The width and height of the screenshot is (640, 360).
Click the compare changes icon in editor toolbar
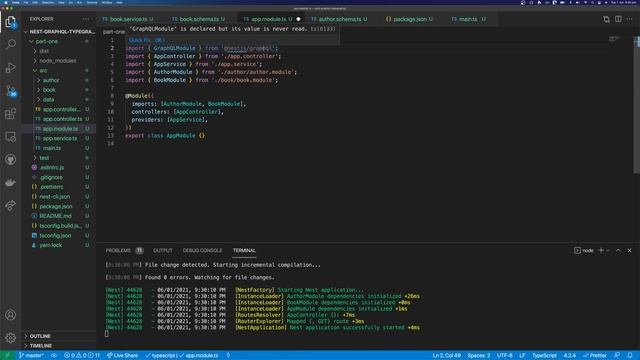pyautogui.click(x=607, y=19)
